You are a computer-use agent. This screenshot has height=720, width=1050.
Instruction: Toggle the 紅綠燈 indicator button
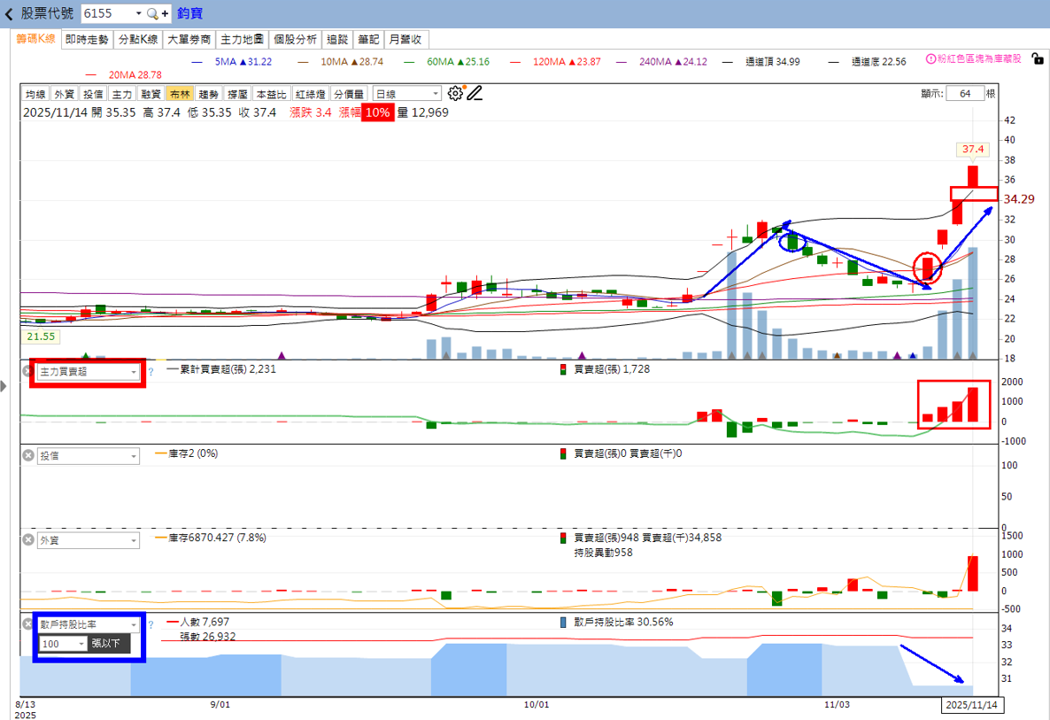pyautogui.click(x=310, y=94)
